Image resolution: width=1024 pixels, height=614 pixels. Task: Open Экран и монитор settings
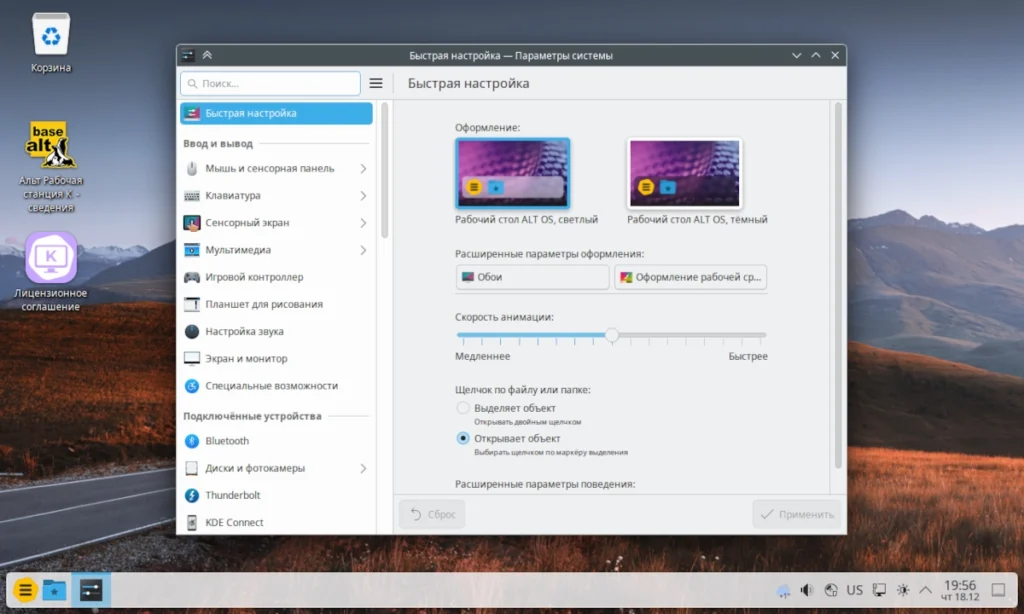click(276, 359)
